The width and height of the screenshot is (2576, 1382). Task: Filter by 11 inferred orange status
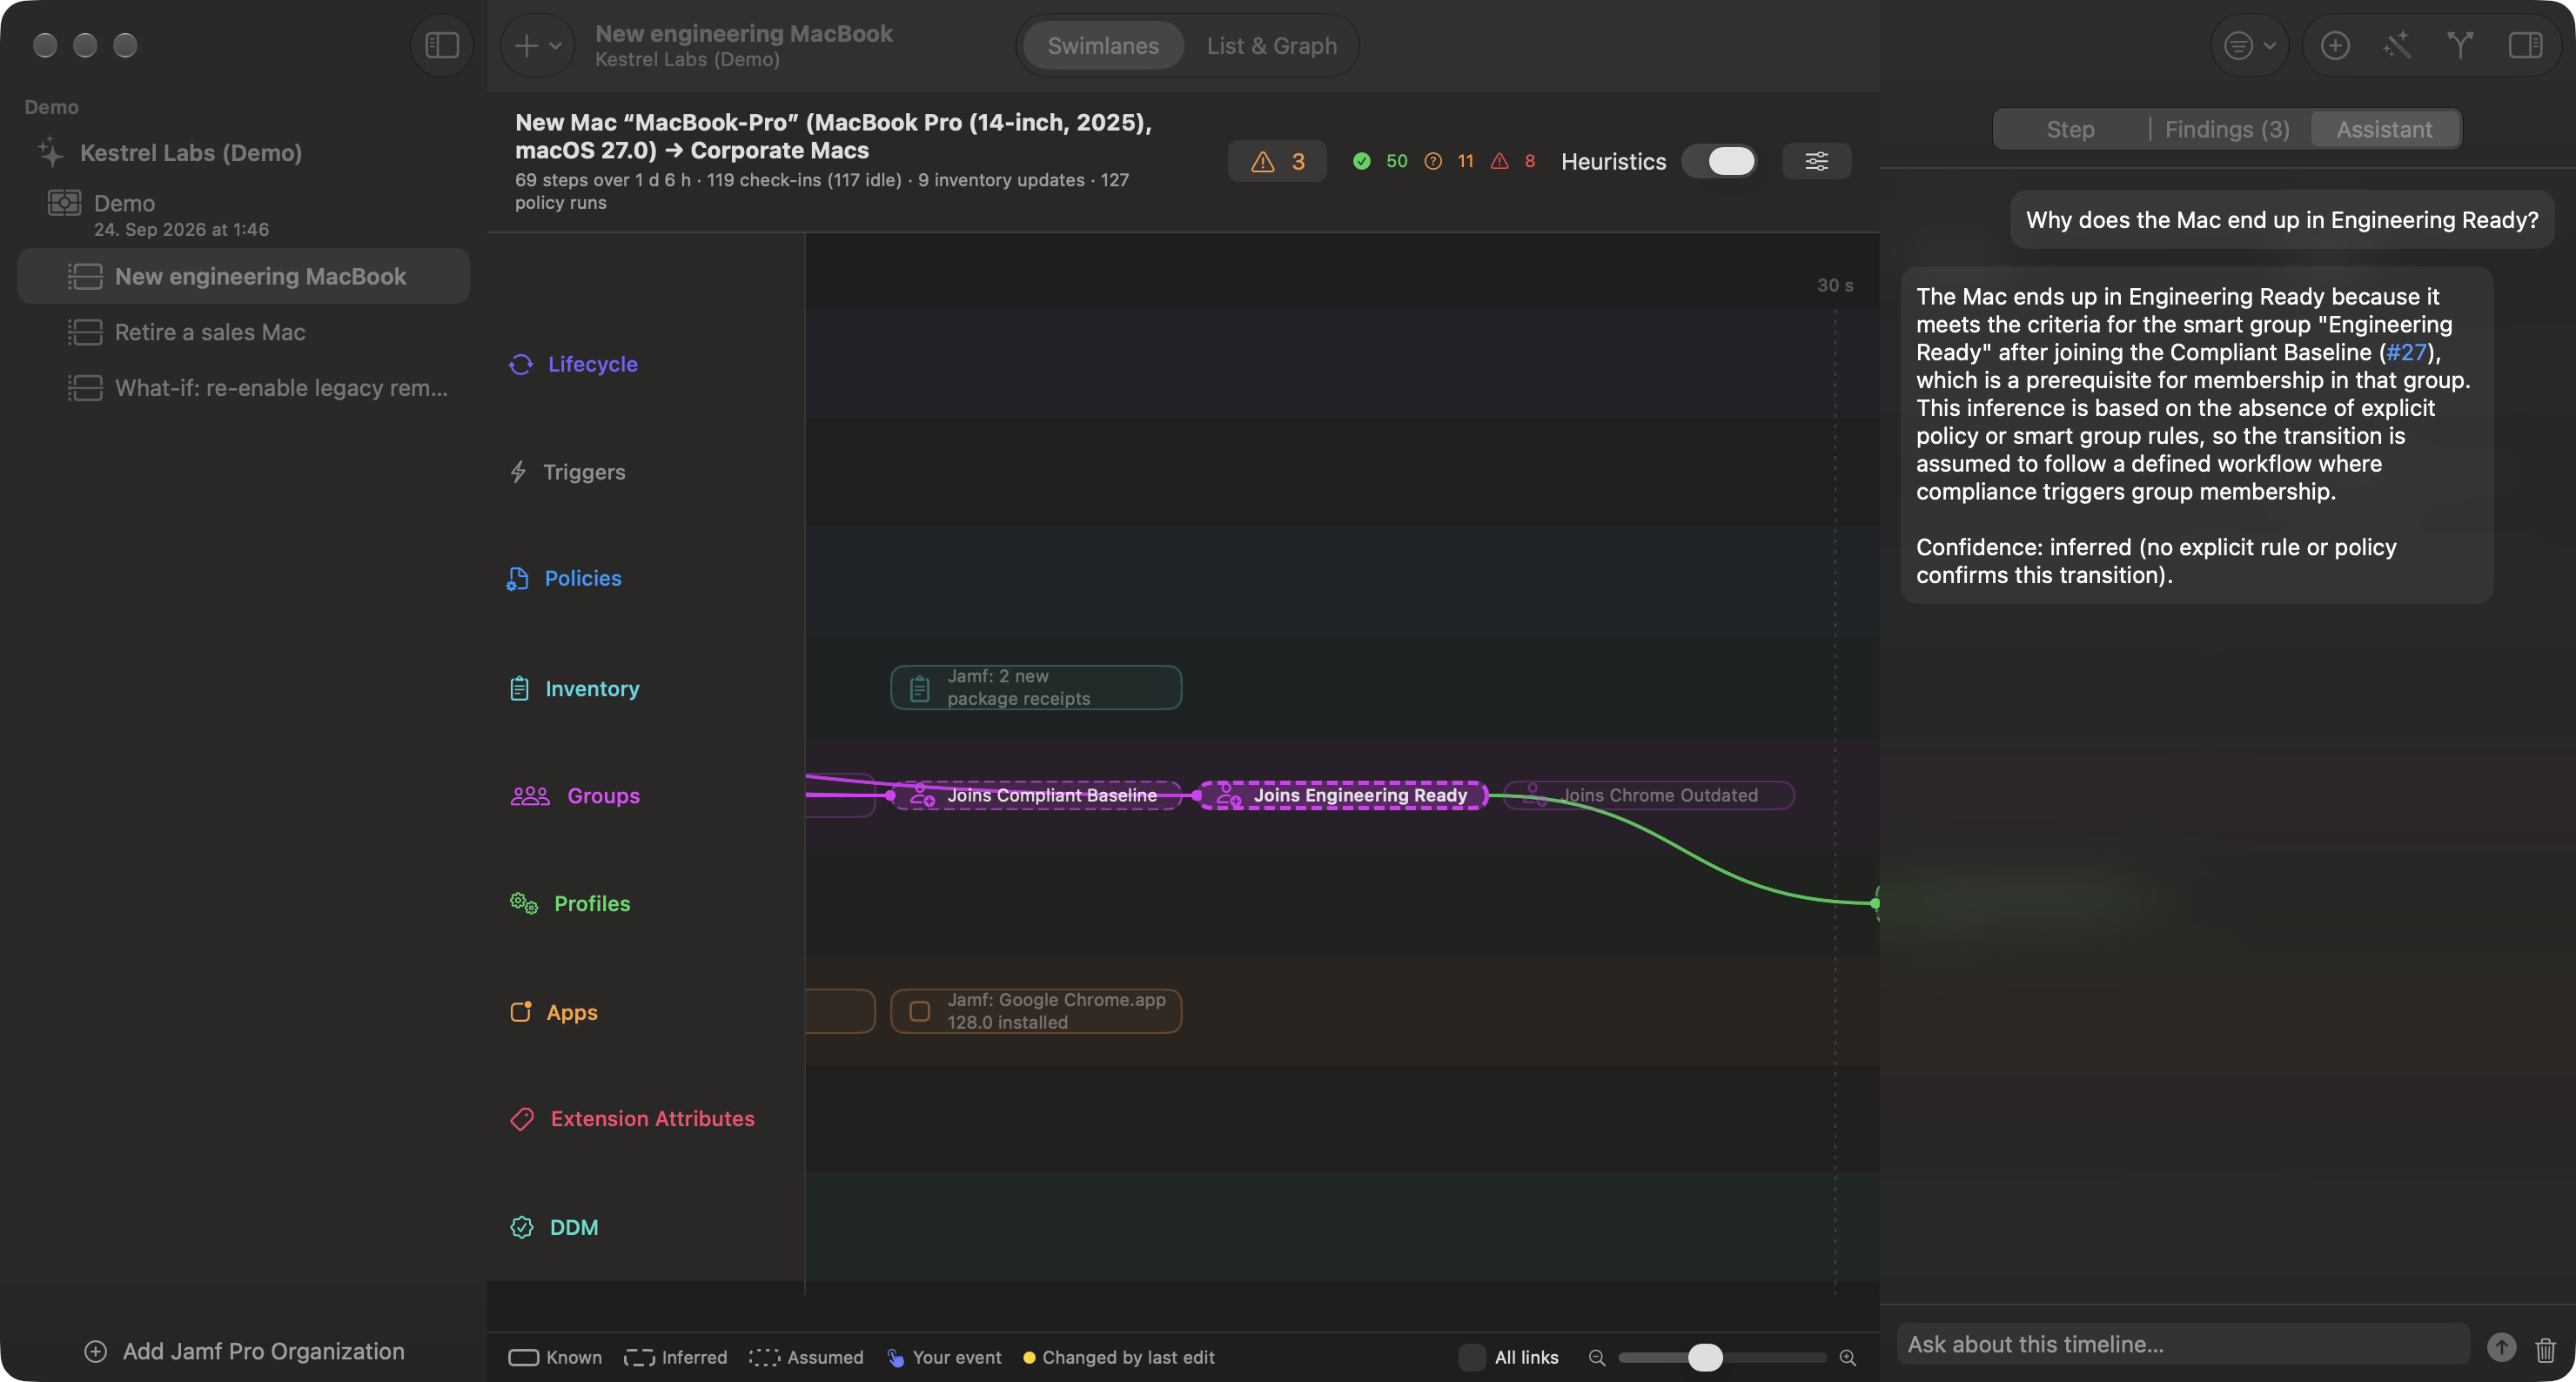click(1449, 161)
